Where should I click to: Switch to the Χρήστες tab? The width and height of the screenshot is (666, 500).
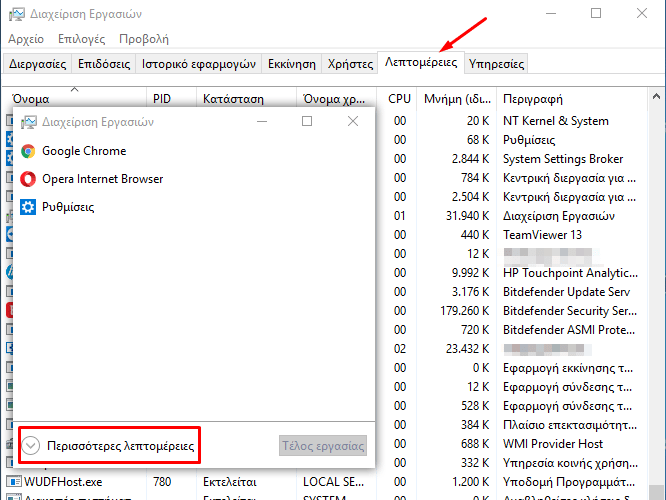click(x=350, y=64)
